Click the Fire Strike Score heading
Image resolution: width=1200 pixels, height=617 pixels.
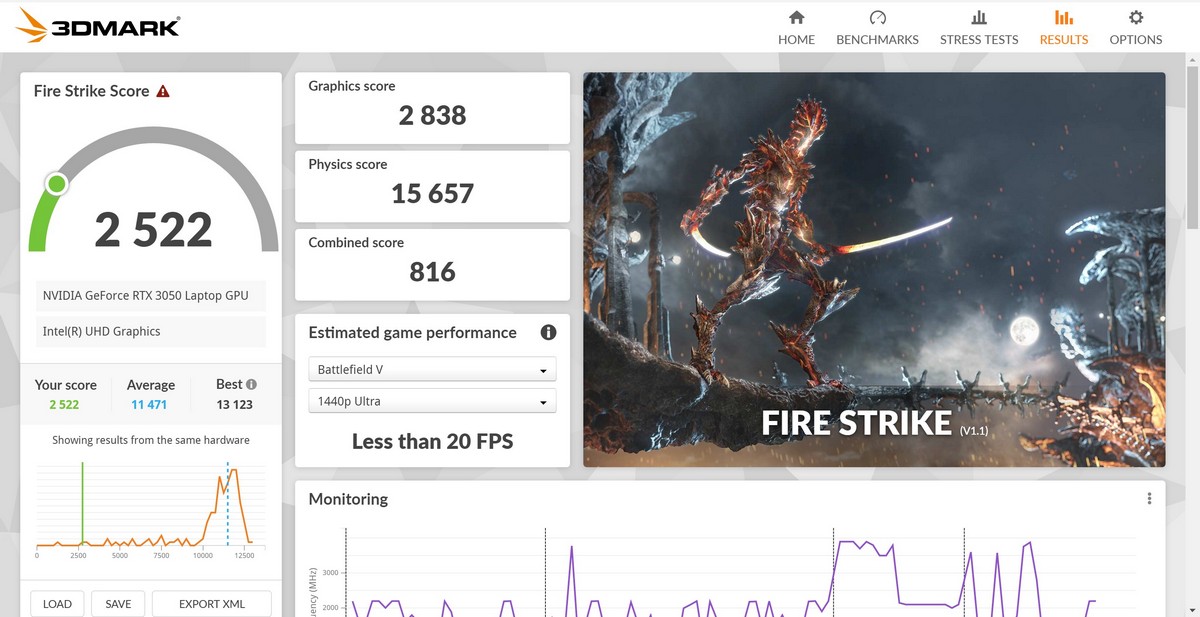click(91, 91)
